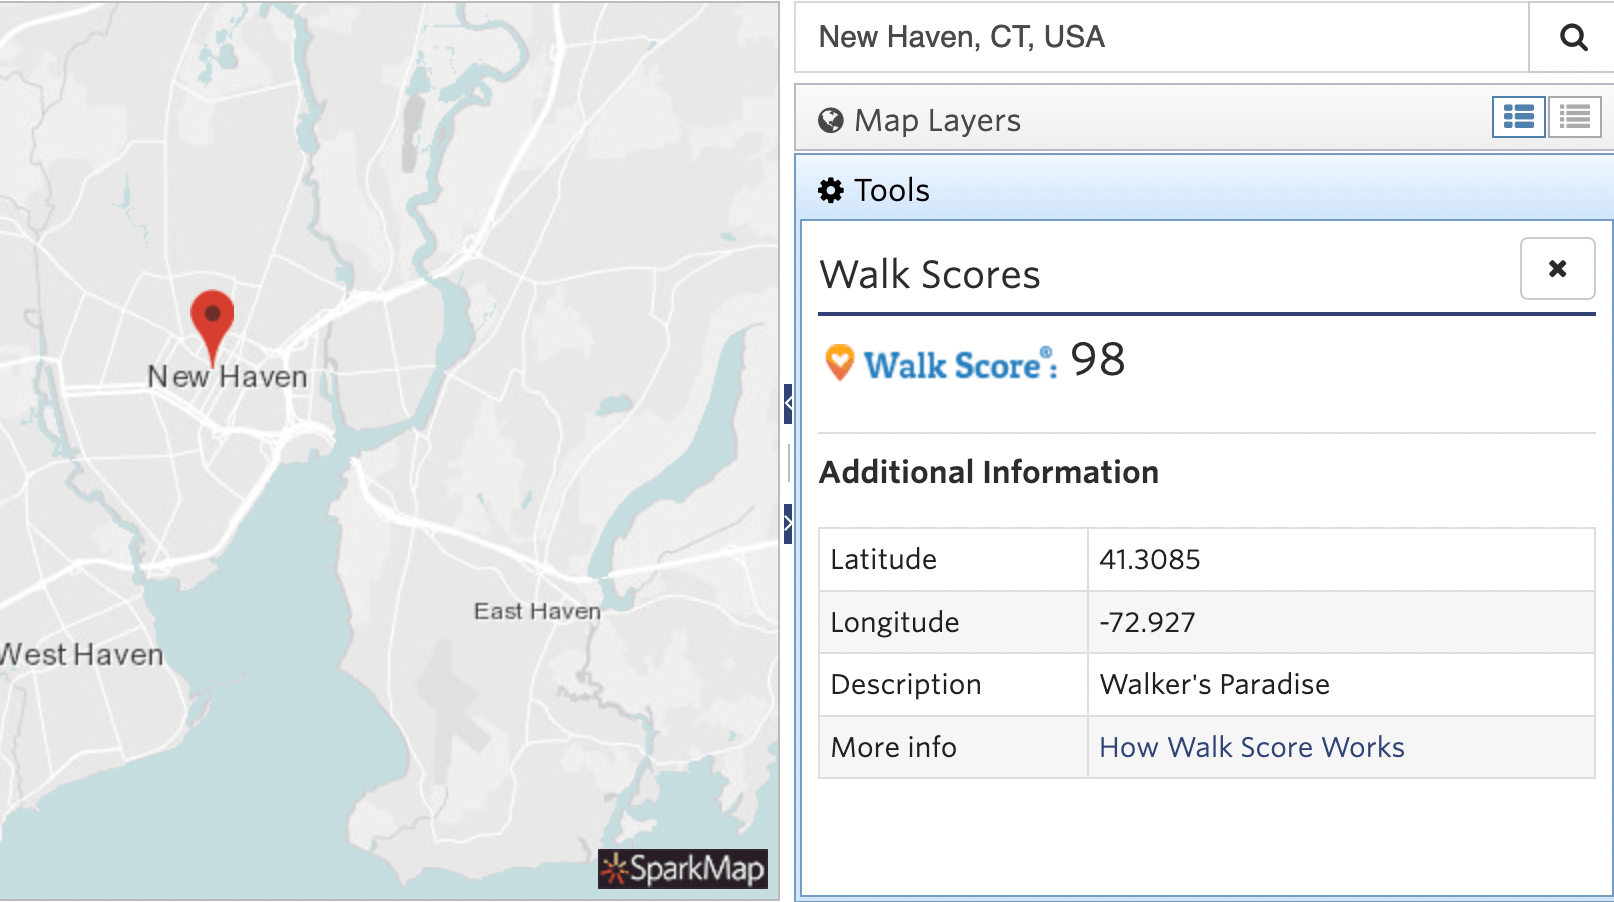Click the orange Walk Score pin logo
The width and height of the screenshot is (1614, 902).
tap(840, 362)
